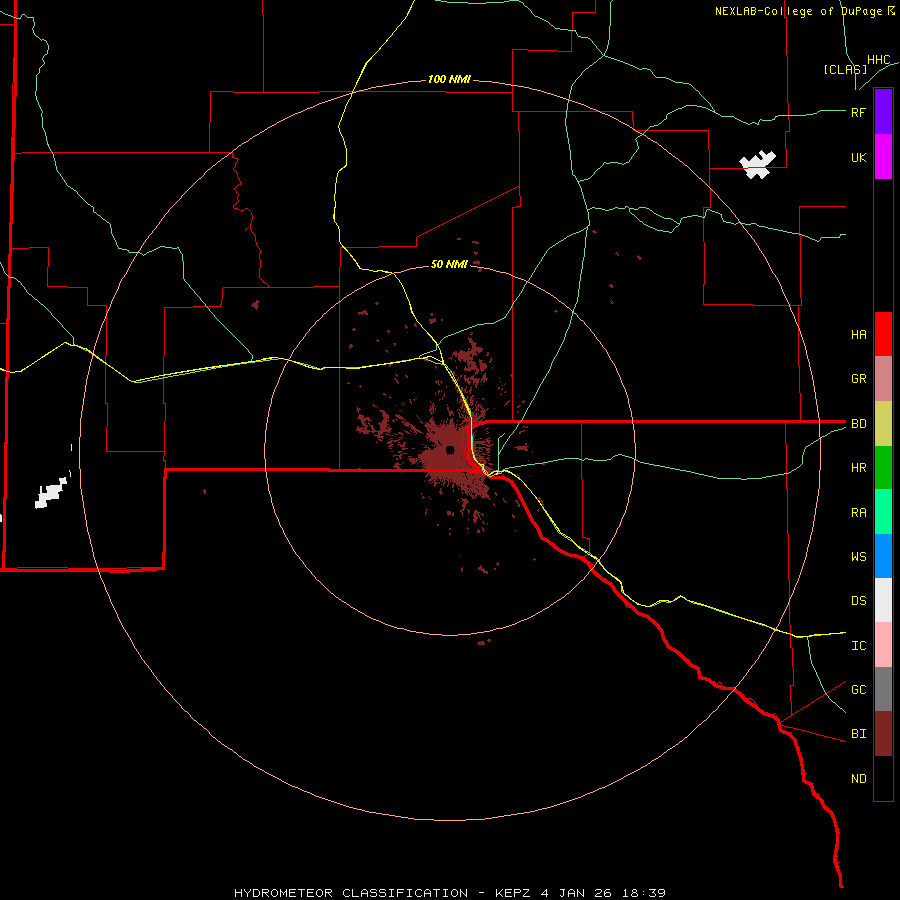Click the [CLAS] units label
The image size is (900, 900).
(845, 69)
